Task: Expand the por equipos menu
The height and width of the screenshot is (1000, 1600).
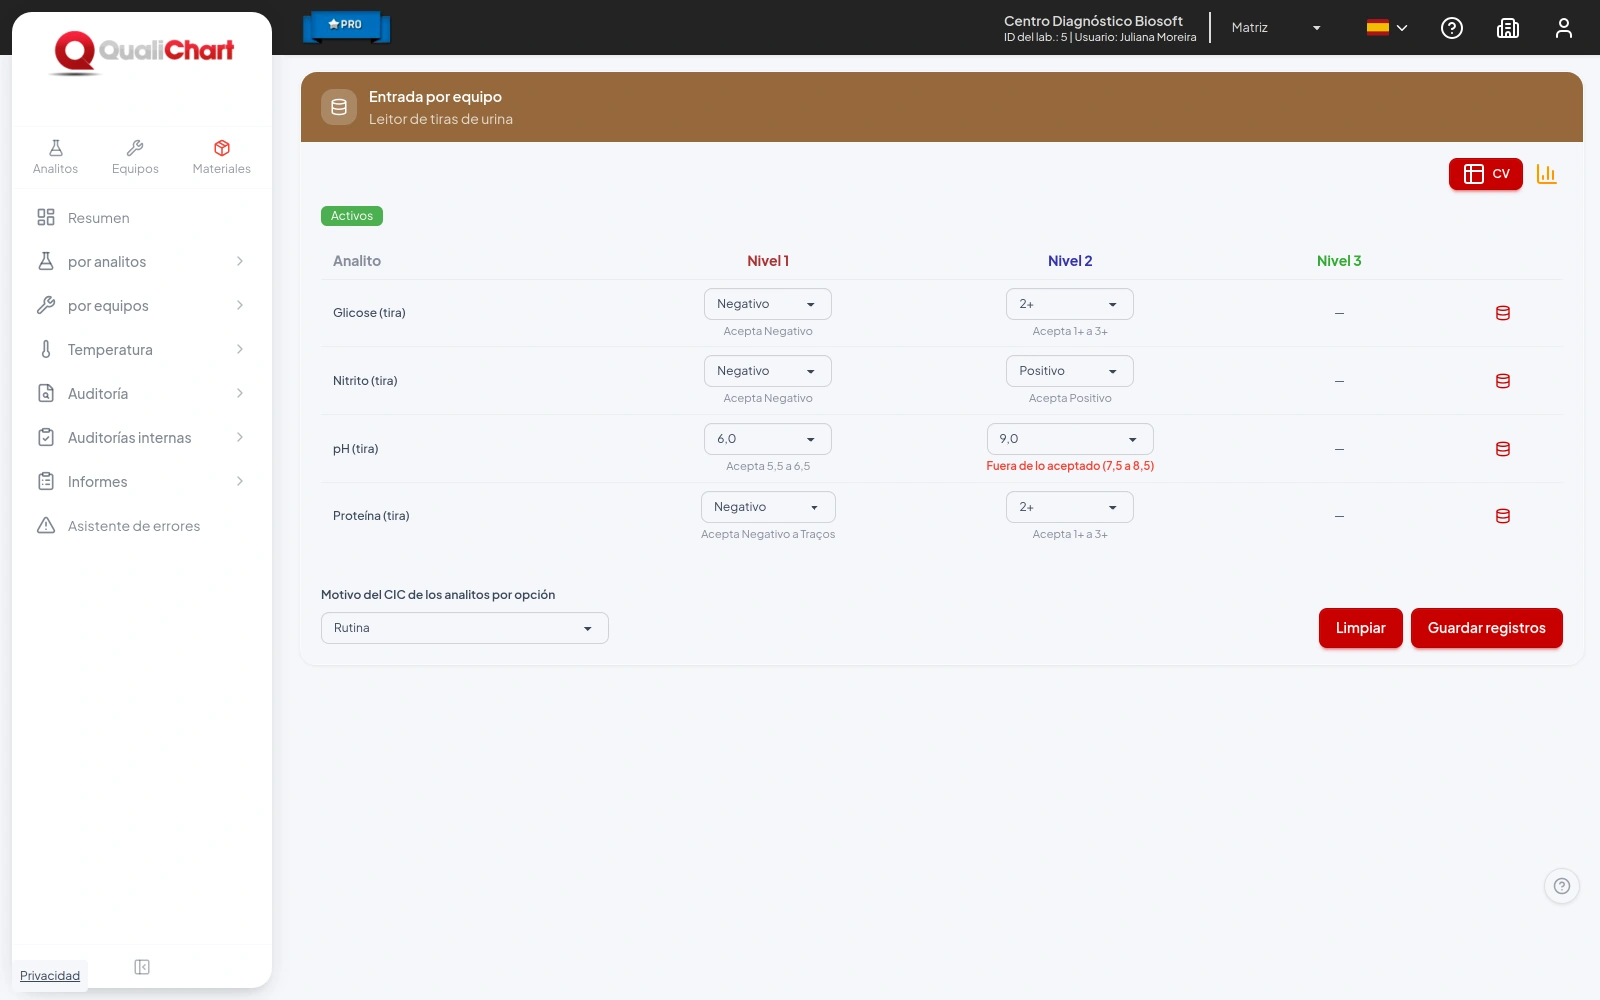Action: [142, 306]
